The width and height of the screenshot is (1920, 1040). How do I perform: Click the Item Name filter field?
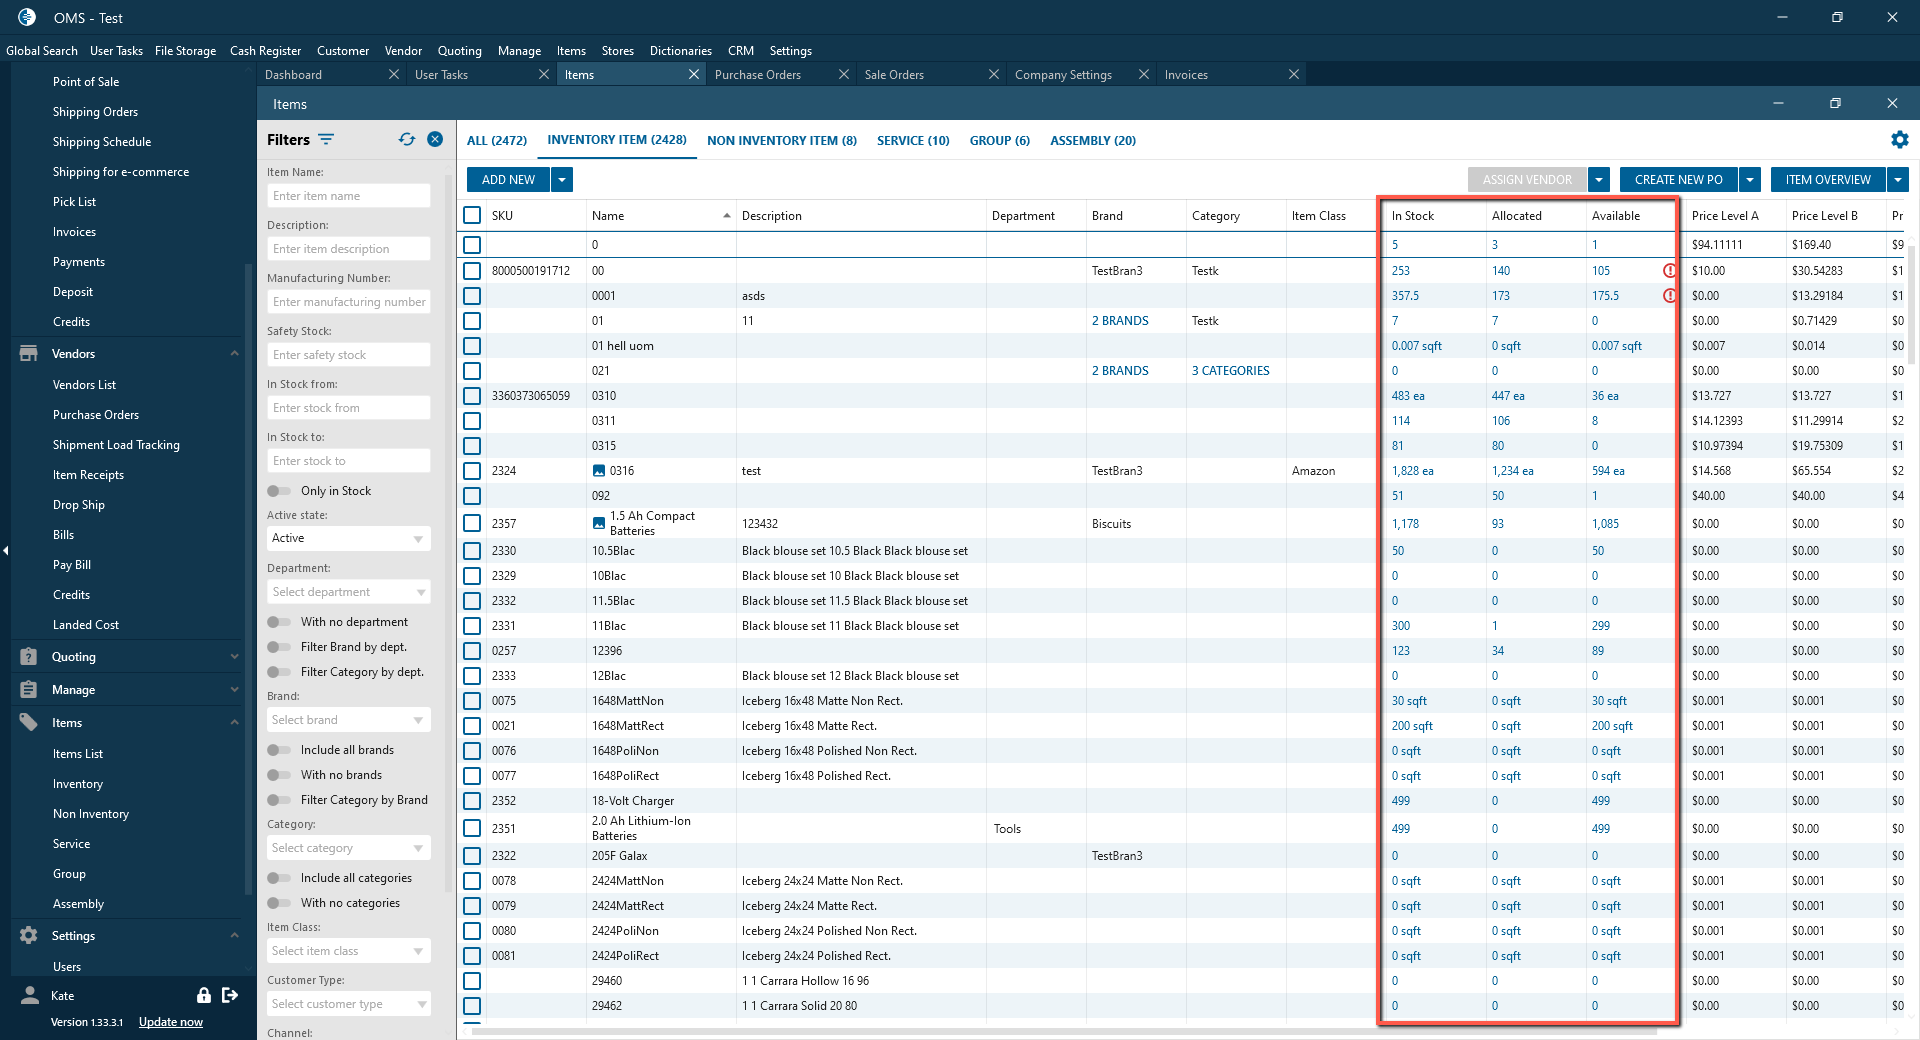click(348, 196)
